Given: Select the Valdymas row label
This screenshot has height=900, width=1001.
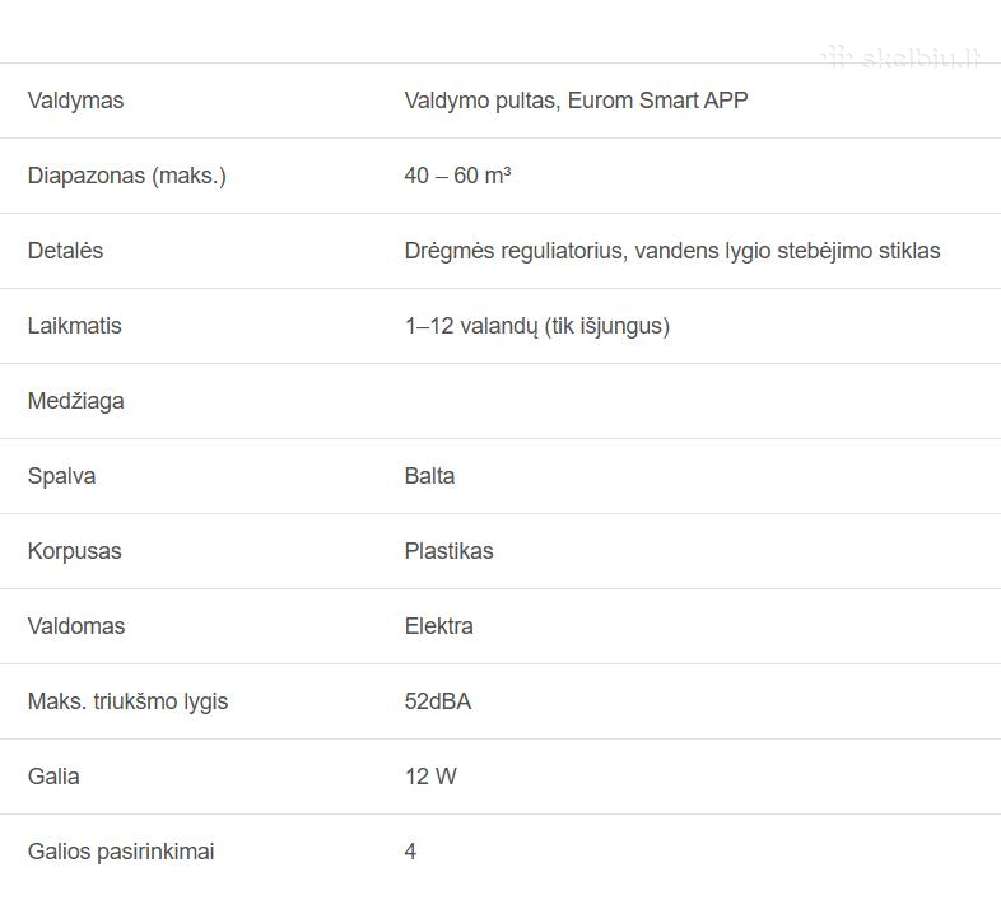Looking at the screenshot, I should click(75, 100).
